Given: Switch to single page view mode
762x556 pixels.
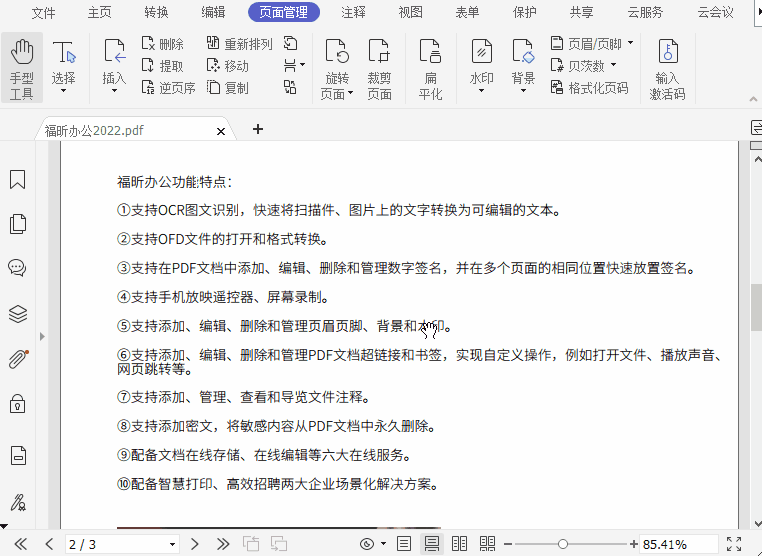Looking at the screenshot, I should (x=404, y=544).
